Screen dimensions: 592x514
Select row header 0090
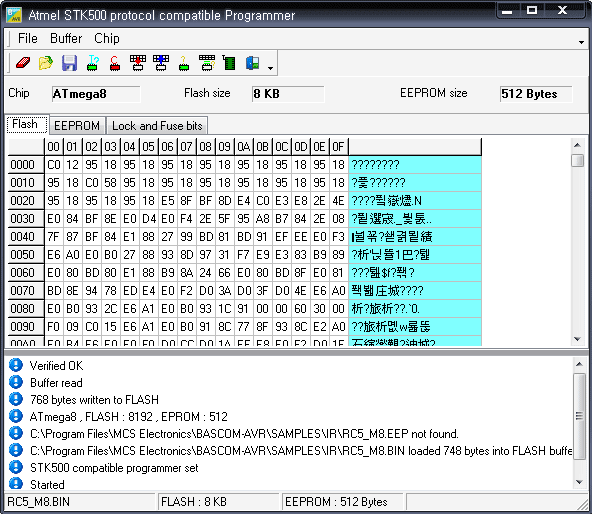click(x=26, y=327)
